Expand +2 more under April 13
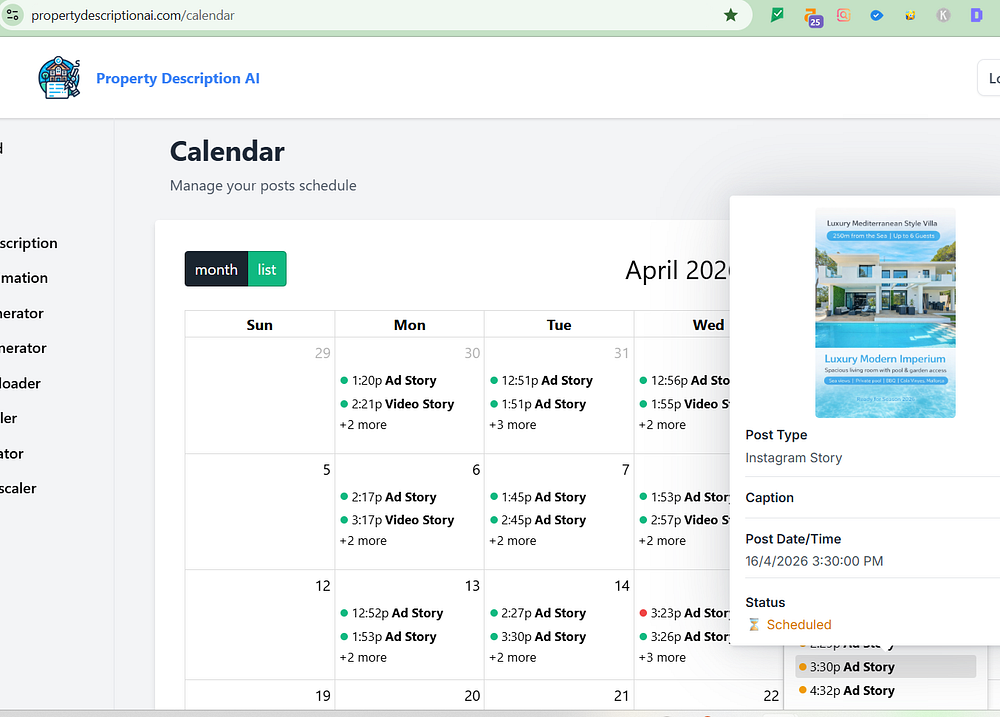The image size is (1000, 717). (x=363, y=658)
